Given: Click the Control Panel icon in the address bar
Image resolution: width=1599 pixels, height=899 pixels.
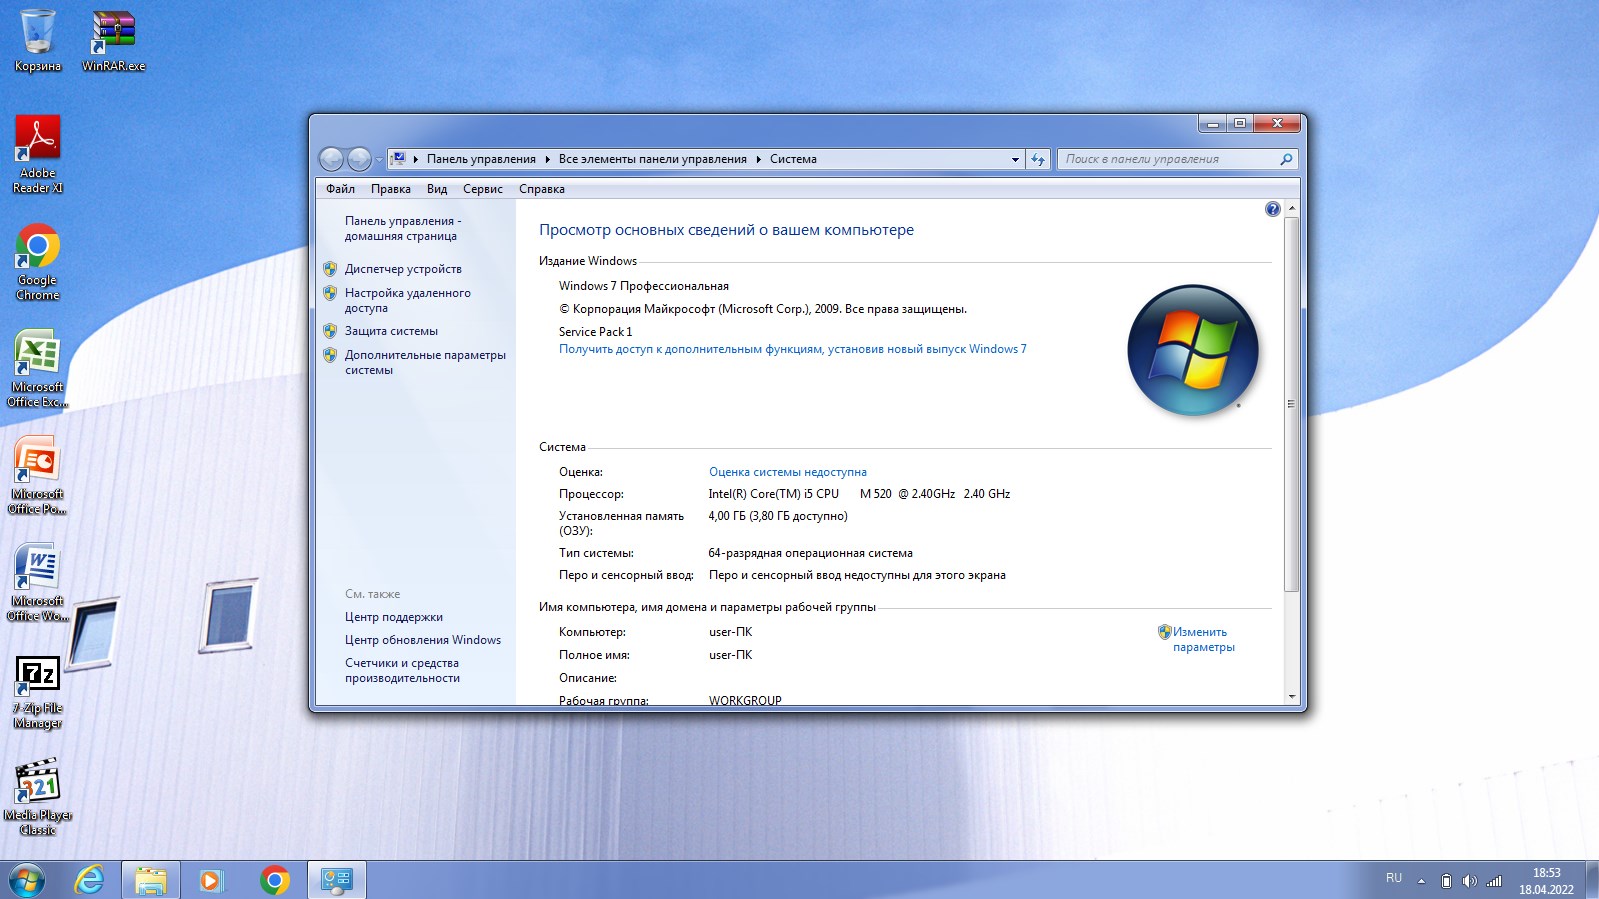Looking at the screenshot, I should click(x=398, y=159).
